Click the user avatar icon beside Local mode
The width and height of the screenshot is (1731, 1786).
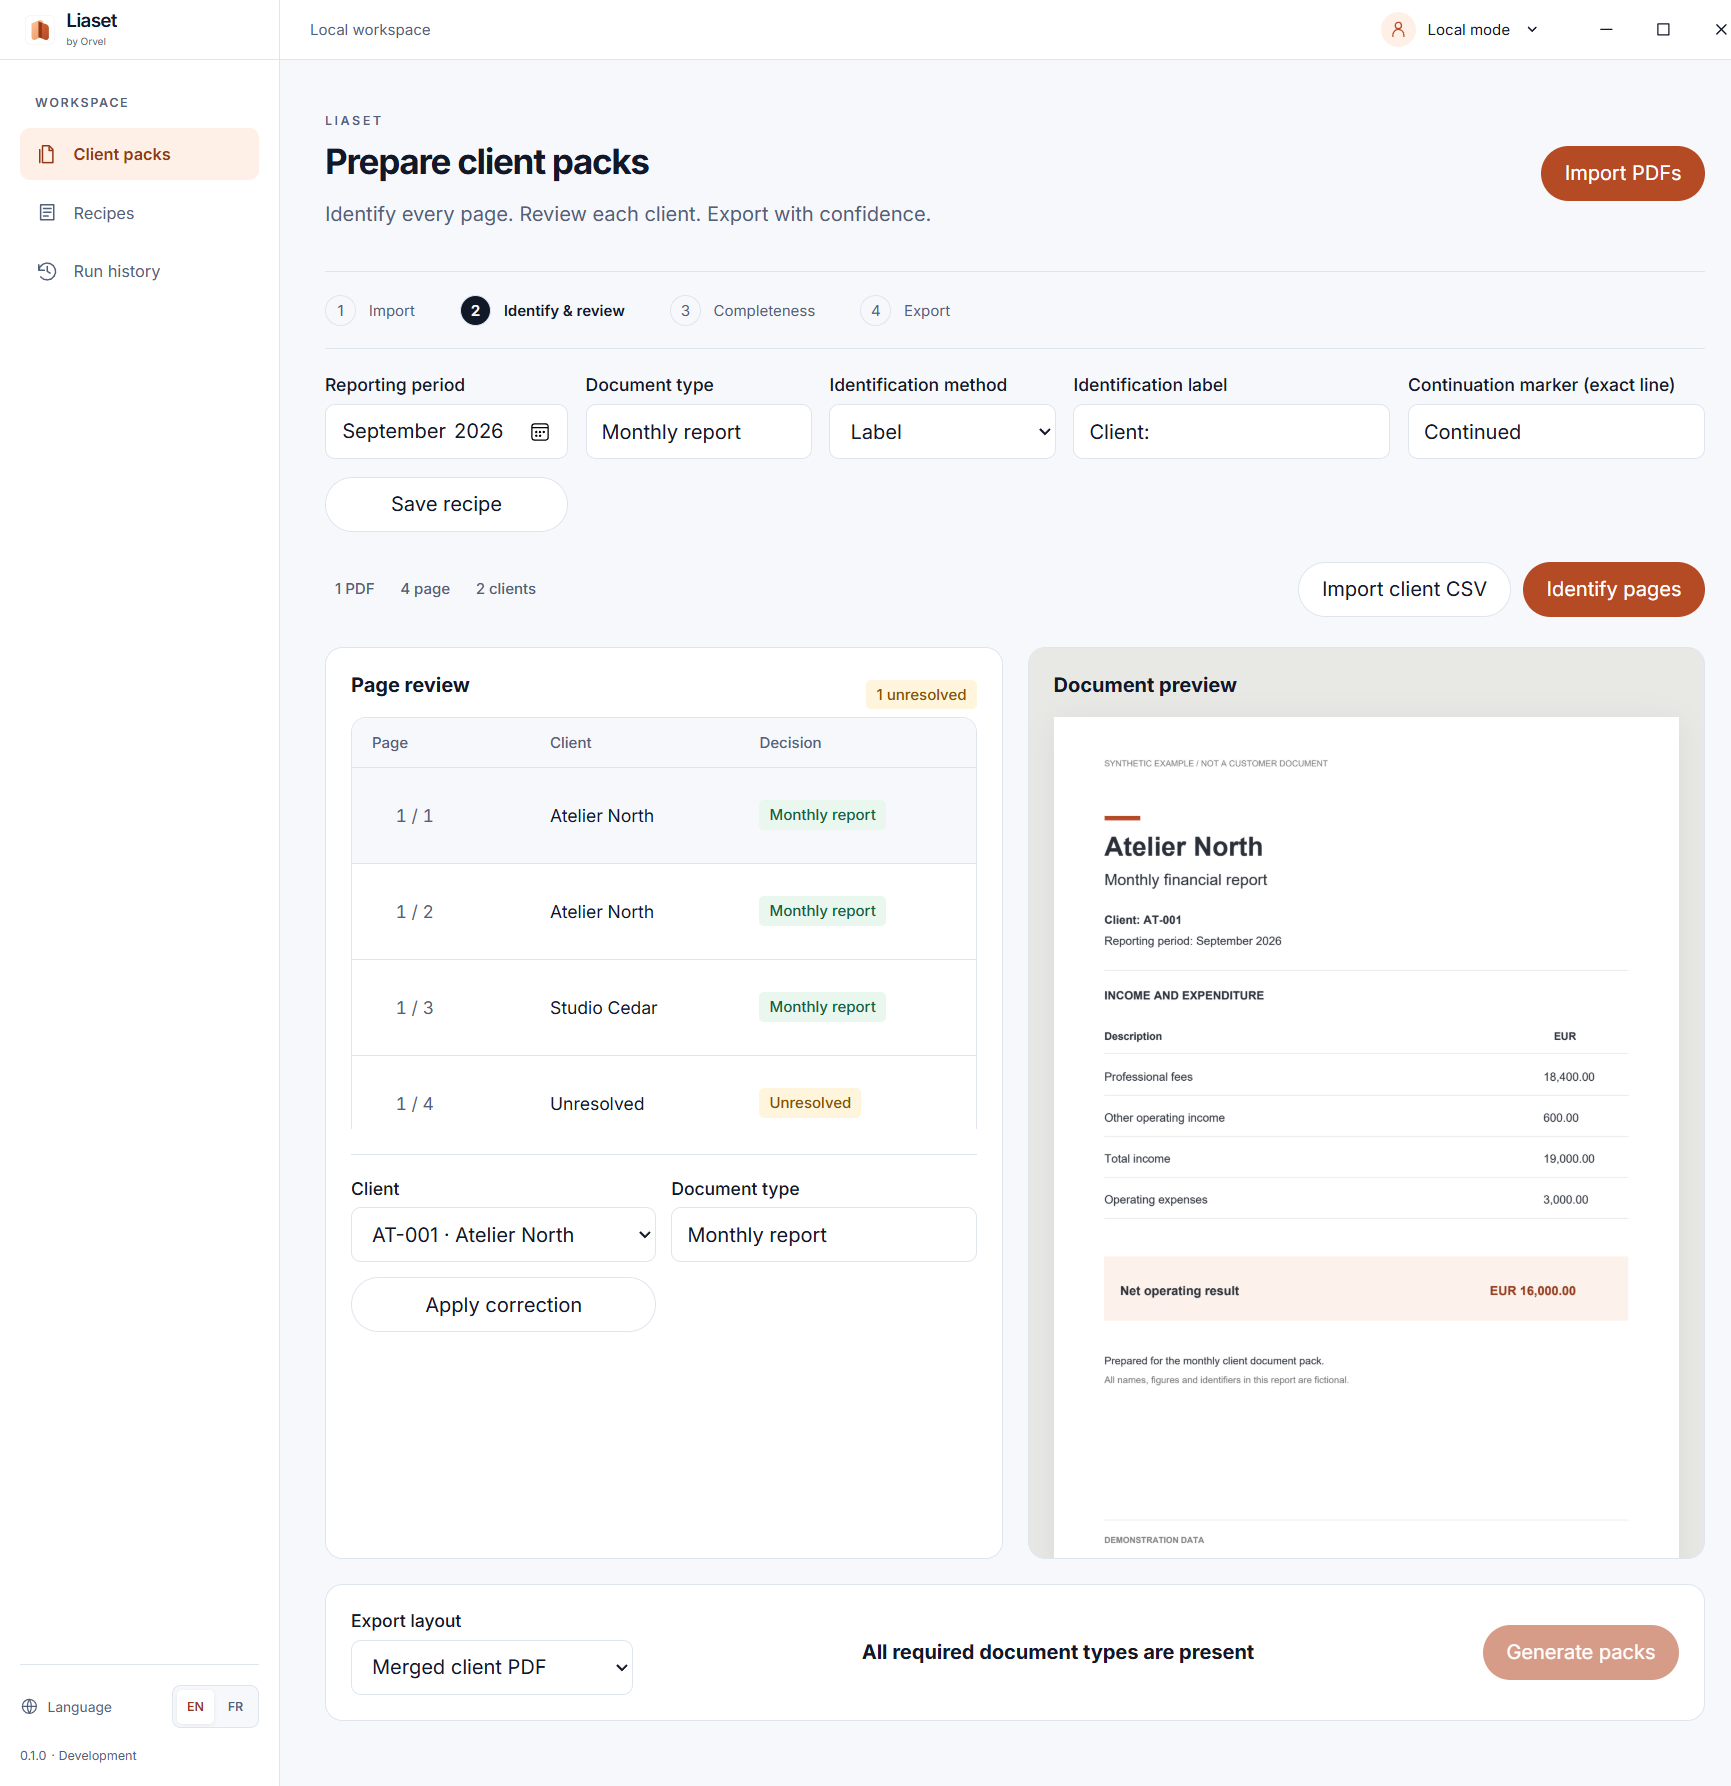(1398, 30)
